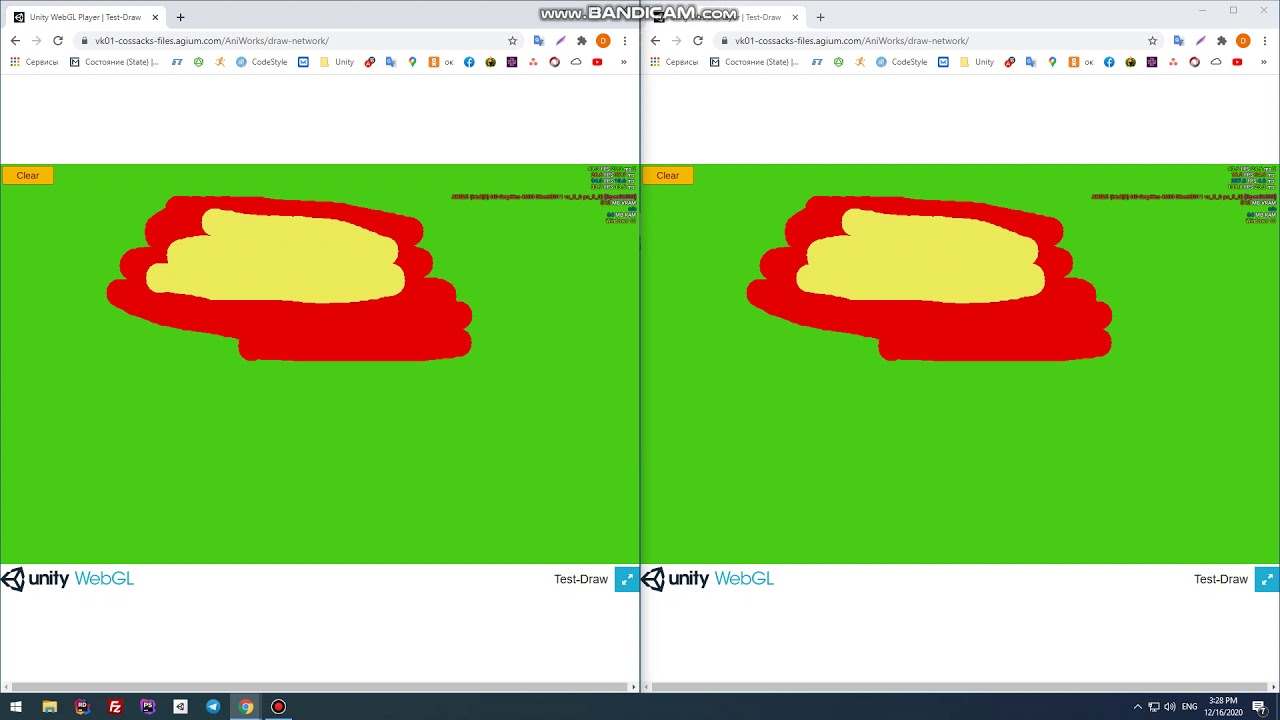
Task: Click fullscreen icon in left Unity player
Action: tap(626, 579)
